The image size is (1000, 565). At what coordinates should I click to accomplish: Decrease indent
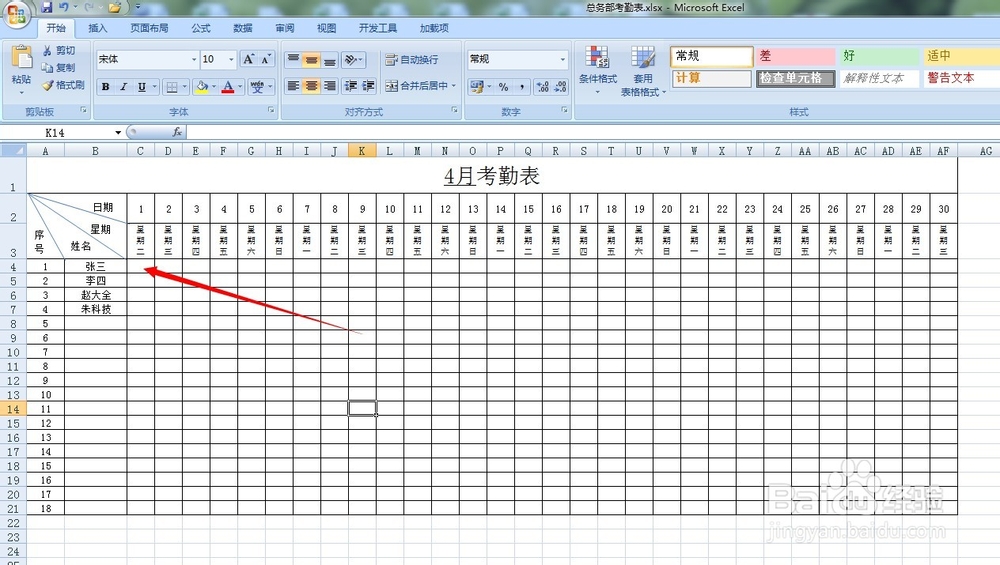[x=351, y=85]
